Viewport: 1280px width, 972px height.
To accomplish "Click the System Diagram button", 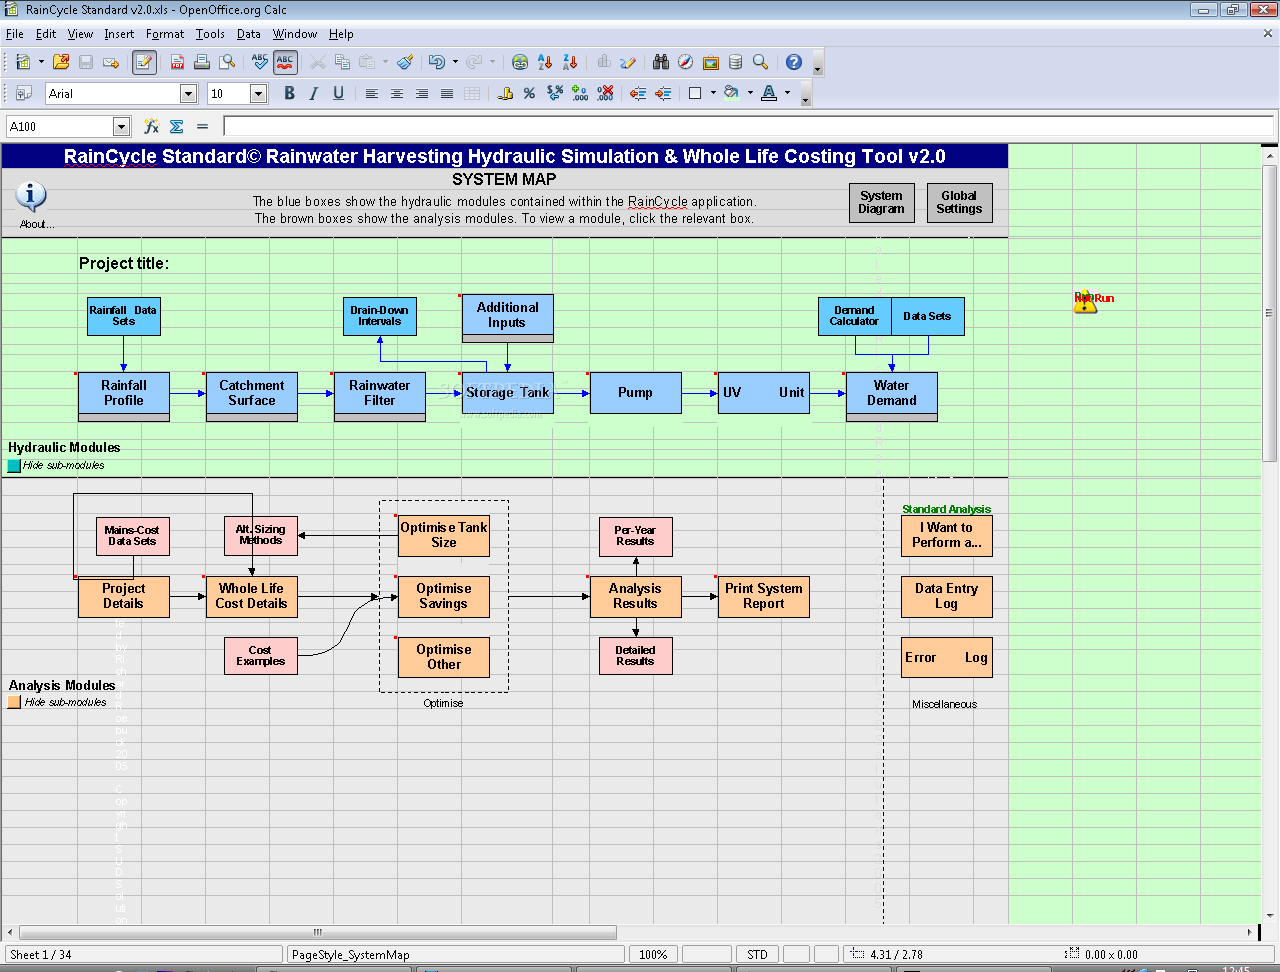I will 881,203.
